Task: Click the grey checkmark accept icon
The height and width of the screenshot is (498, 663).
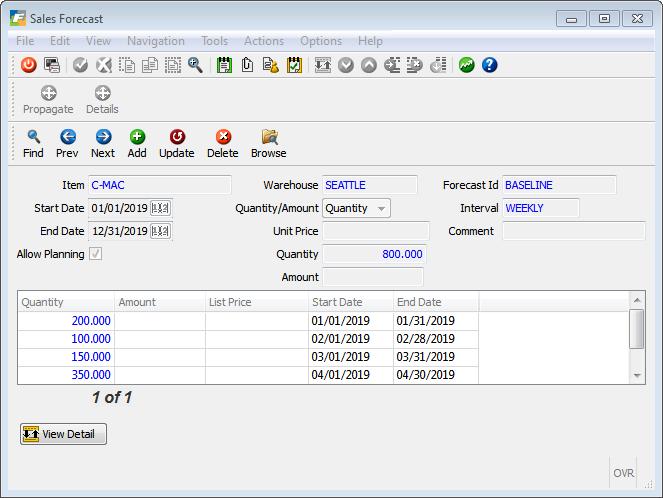Action: pyautogui.click(x=80, y=65)
